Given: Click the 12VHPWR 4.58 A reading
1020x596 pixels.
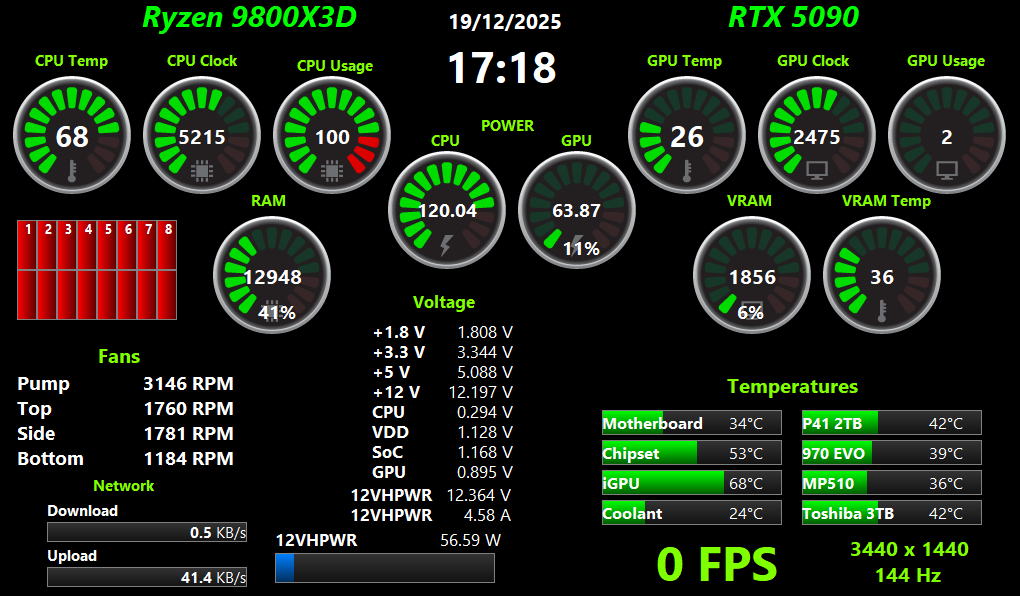Looking at the screenshot, I should [x=487, y=515].
